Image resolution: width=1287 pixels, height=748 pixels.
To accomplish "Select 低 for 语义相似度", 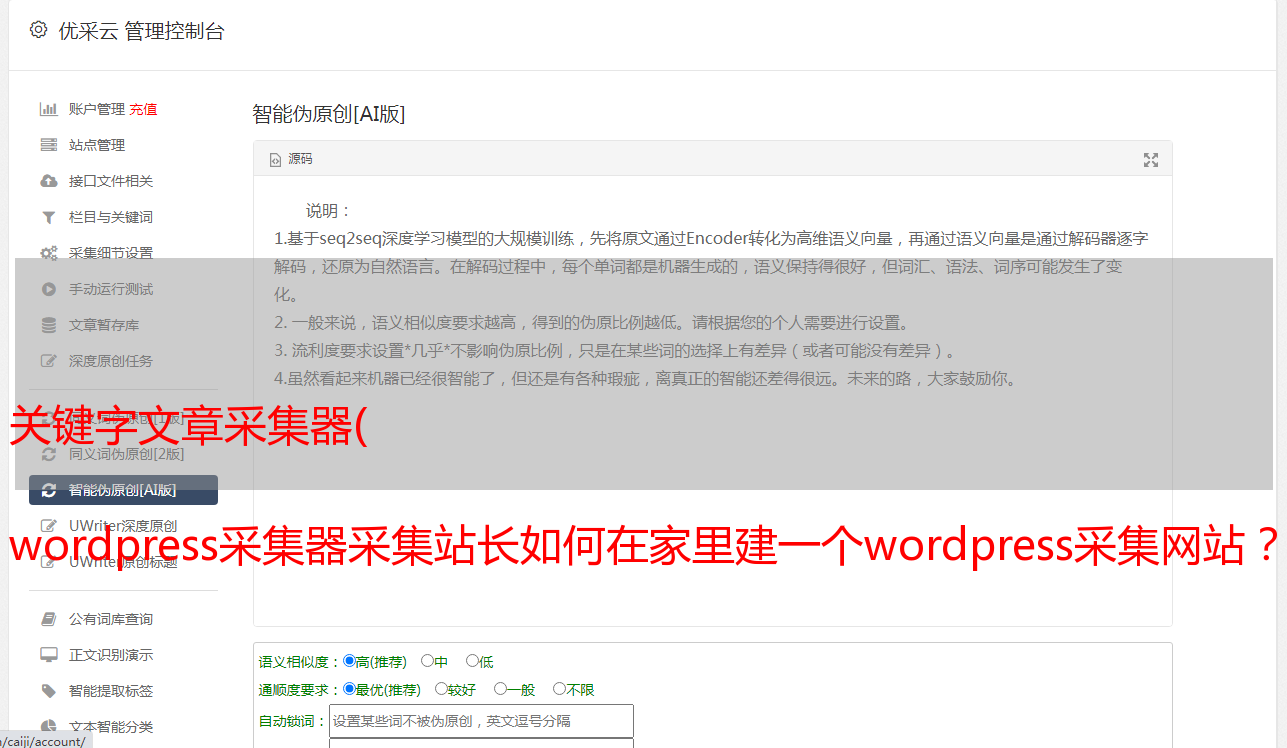I will tap(472, 661).
